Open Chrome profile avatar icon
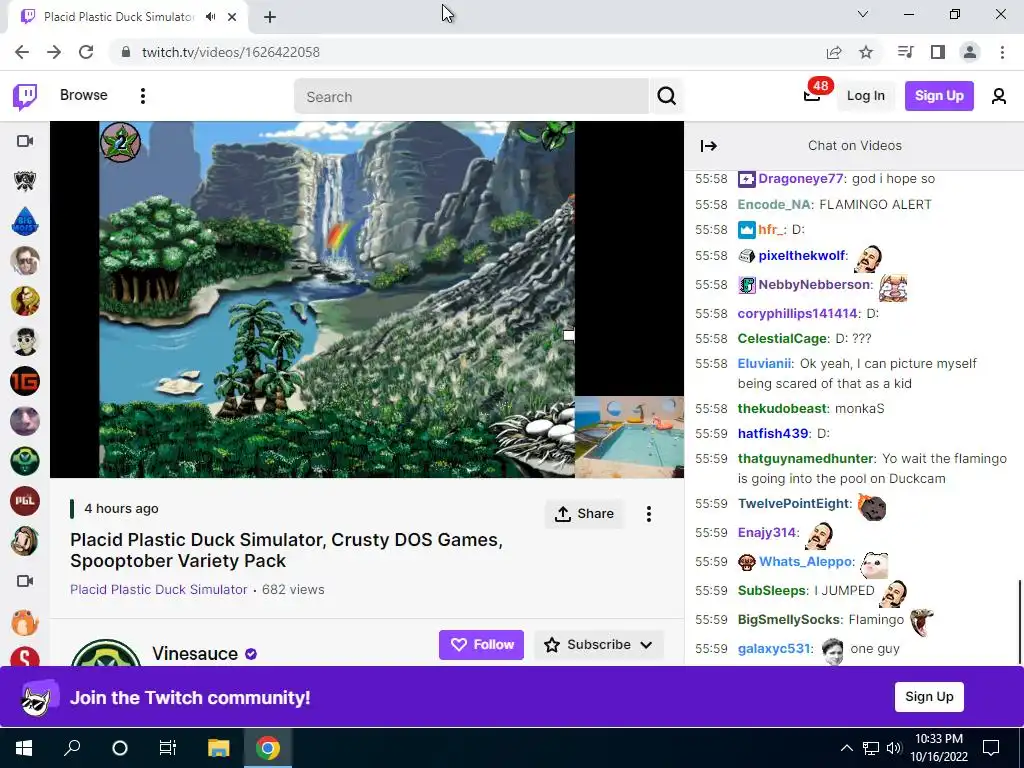Image resolution: width=1024 pixels, height=768 pixels. tap(970, 52)
